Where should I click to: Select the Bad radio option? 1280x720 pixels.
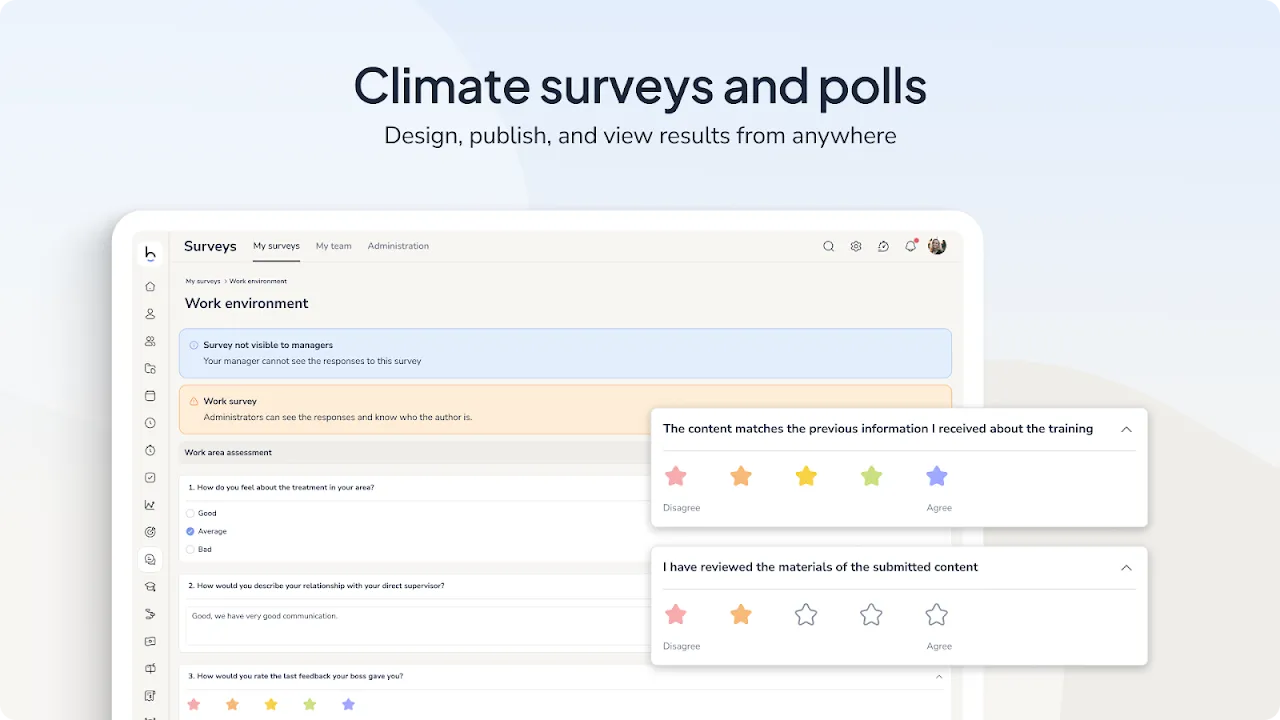pyautogui.click(x=190, y=549)
